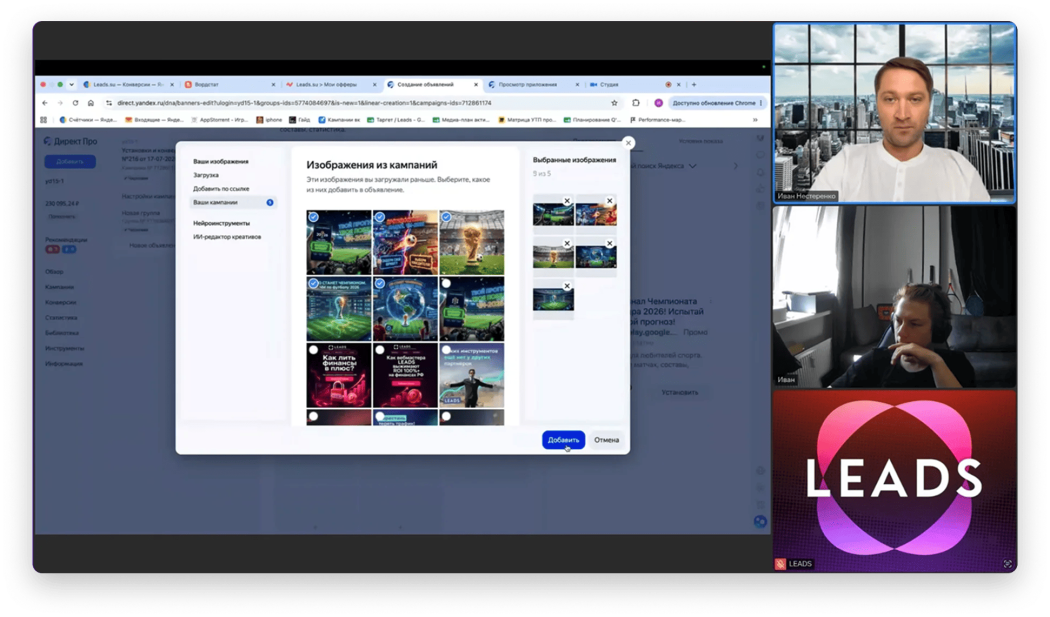The width and height of the screenshot is (1050, 617).
Task: Remove the globe image from selected images
Action: click(609, 244)
